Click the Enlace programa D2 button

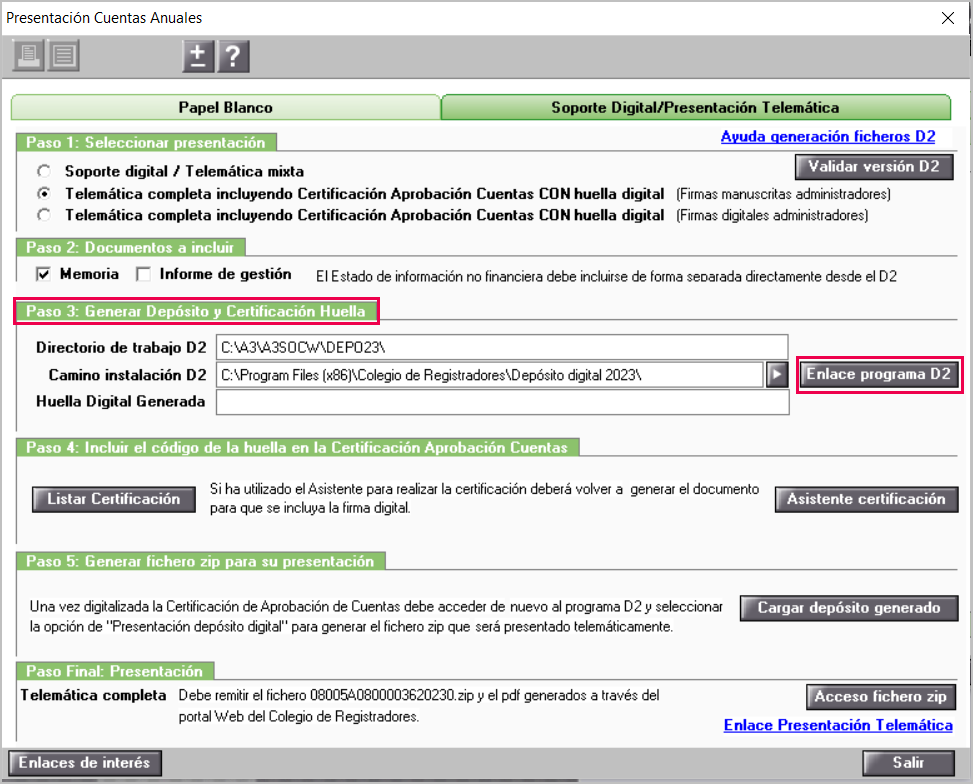click(879, 374)
